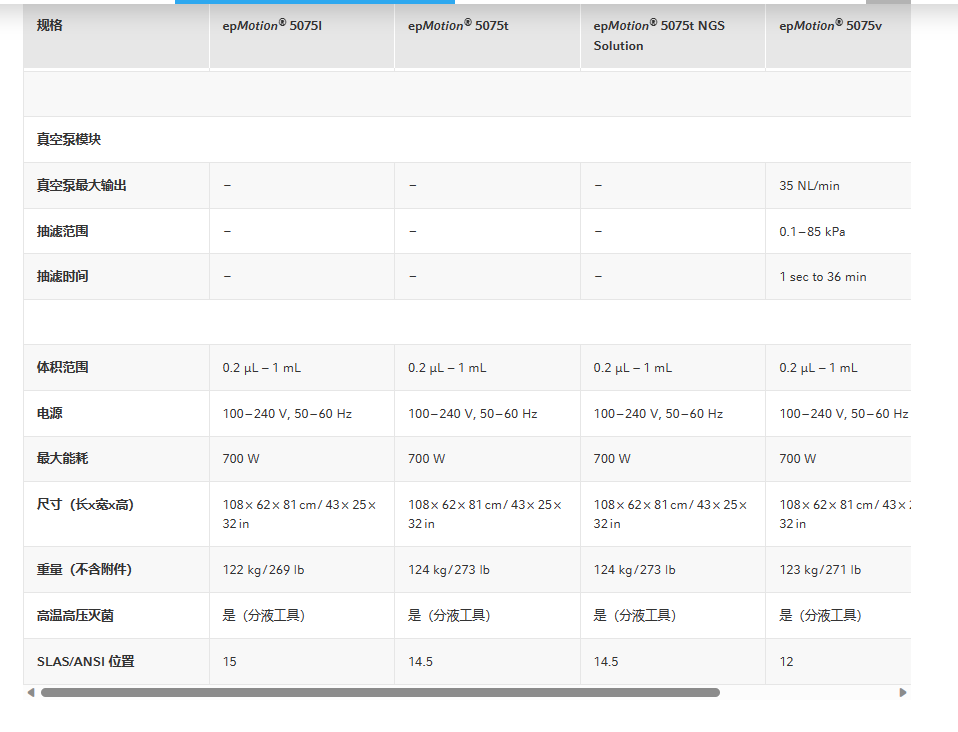This screenshot has width=958, height=732.
Task: Select the 规格 header cell
Action: click(x=116, y=35)
